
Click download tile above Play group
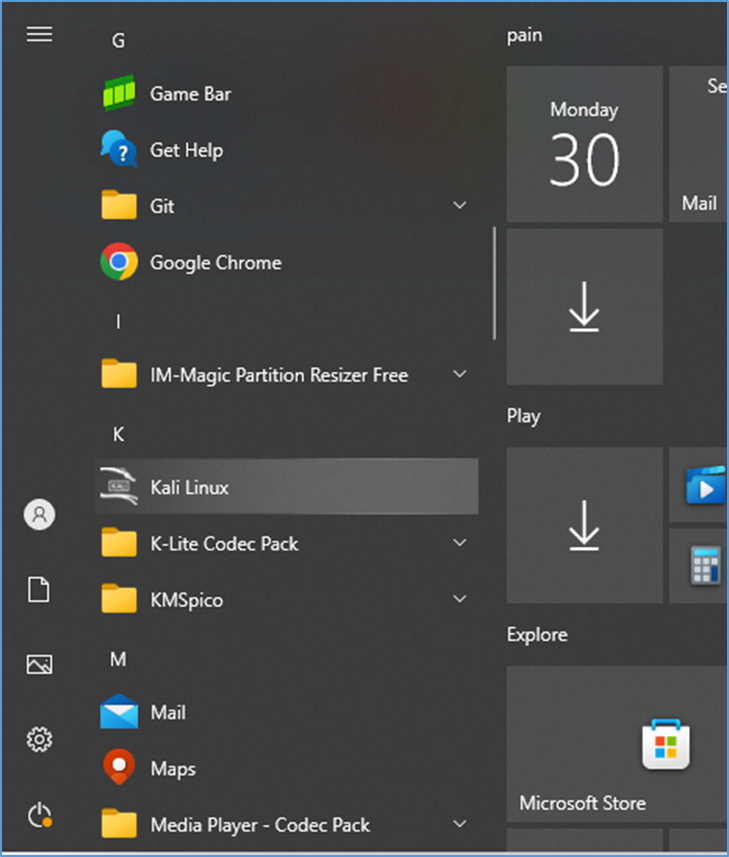pyautogui.click(x=584, y=307)
